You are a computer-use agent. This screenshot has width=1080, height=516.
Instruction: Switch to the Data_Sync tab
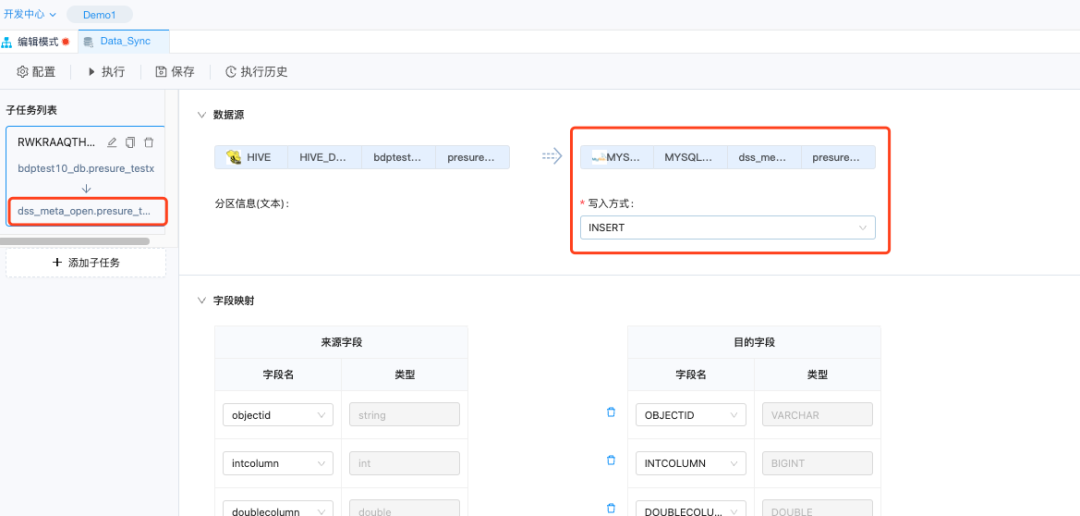[124, 41]
